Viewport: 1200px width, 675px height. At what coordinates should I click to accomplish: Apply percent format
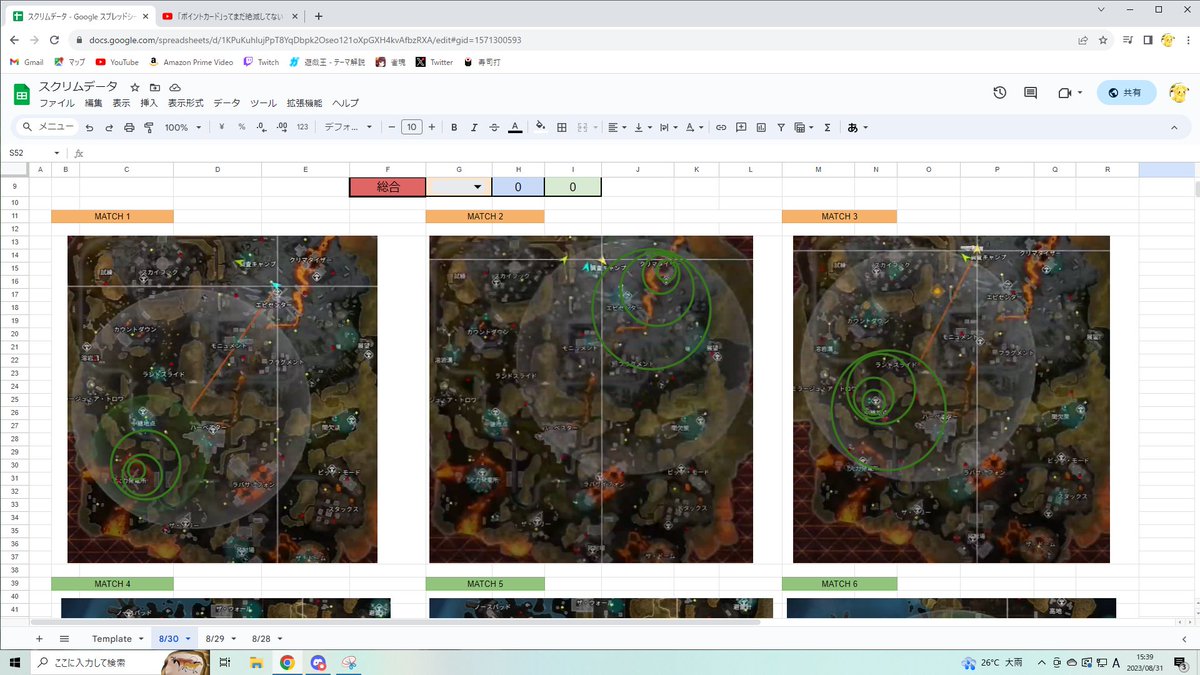coord(242,128)
